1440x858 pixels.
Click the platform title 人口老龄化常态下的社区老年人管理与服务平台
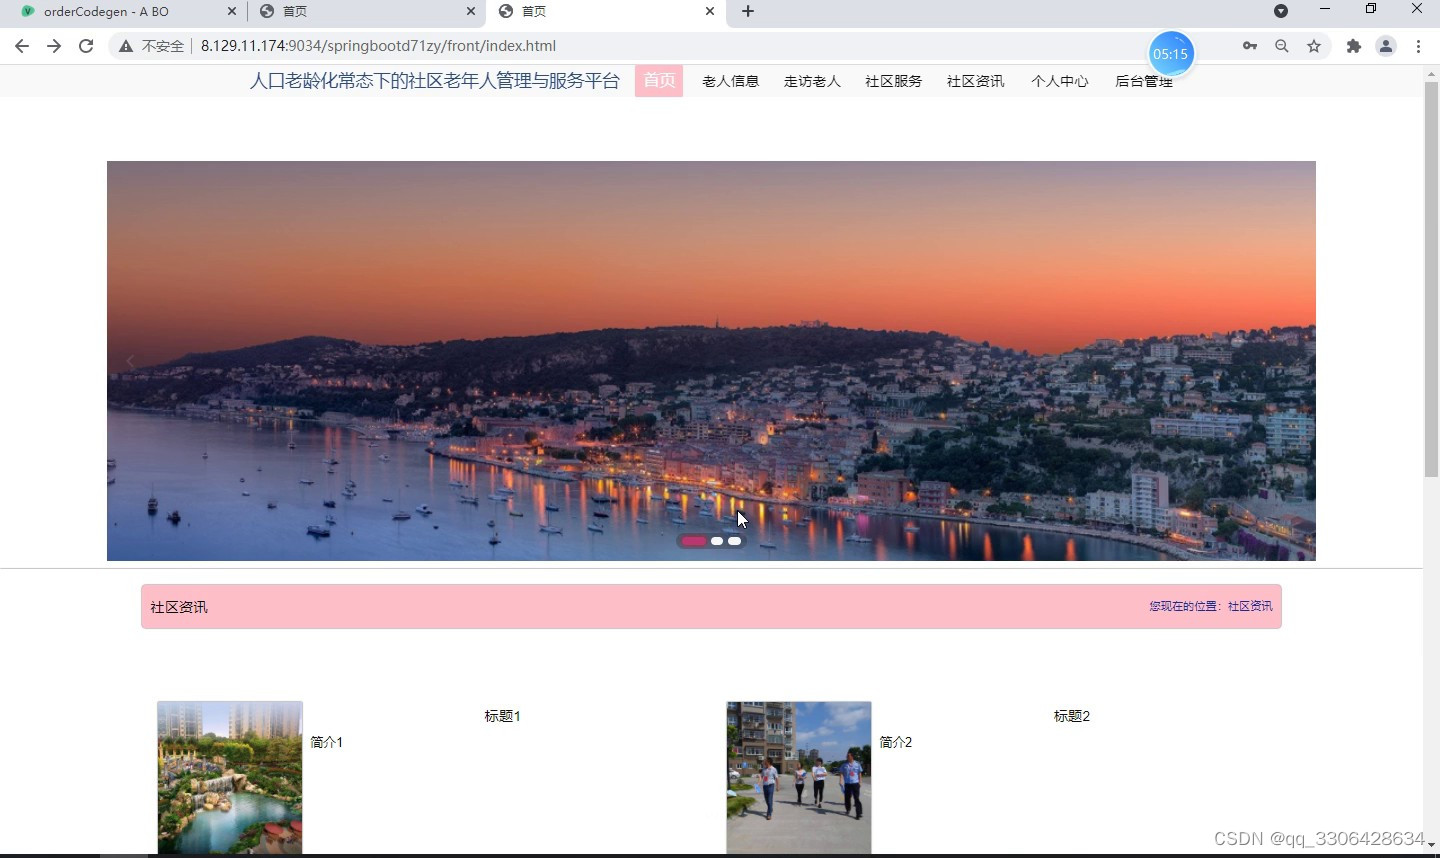pos(434,81)
